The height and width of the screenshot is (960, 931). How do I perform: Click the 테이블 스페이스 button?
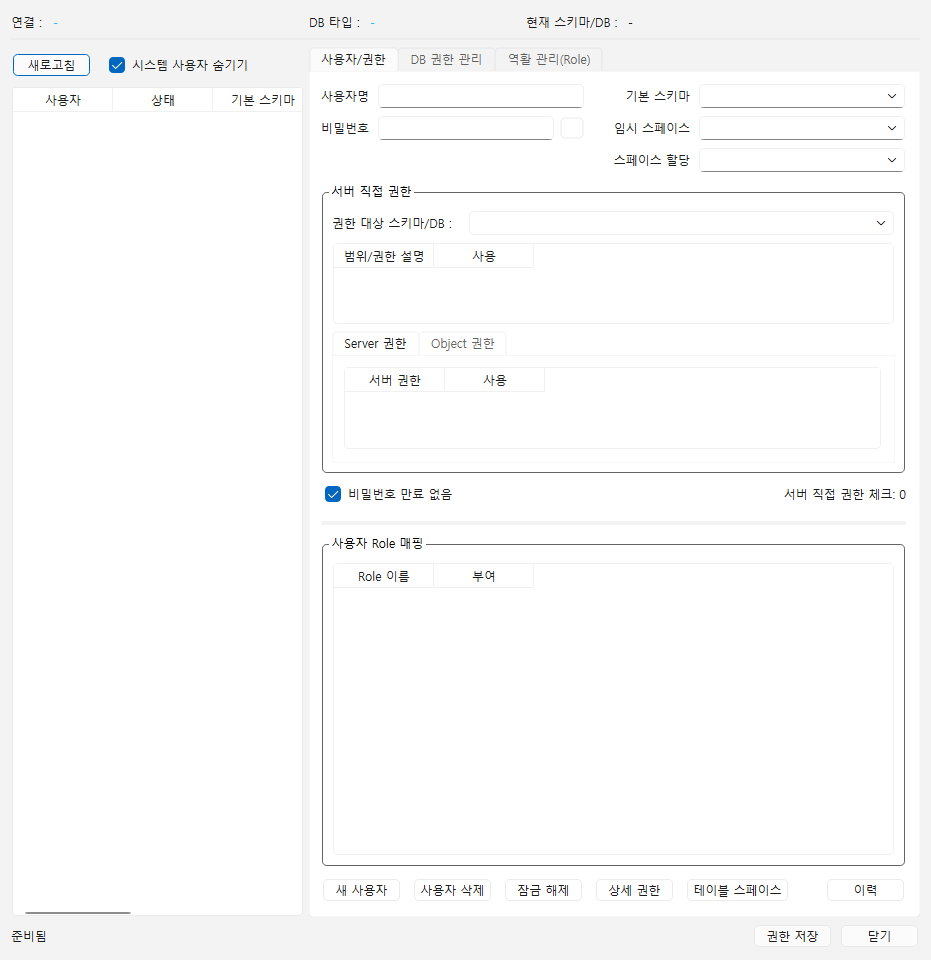(738, 890)
